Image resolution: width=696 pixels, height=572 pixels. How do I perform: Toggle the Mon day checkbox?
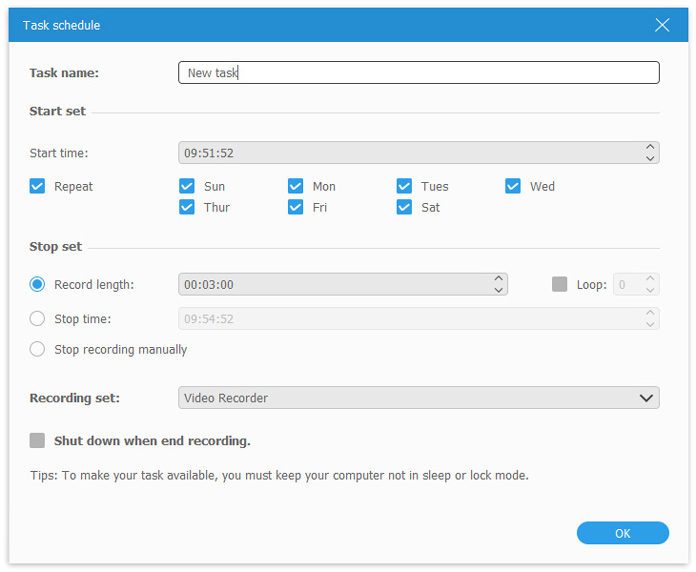295,186
